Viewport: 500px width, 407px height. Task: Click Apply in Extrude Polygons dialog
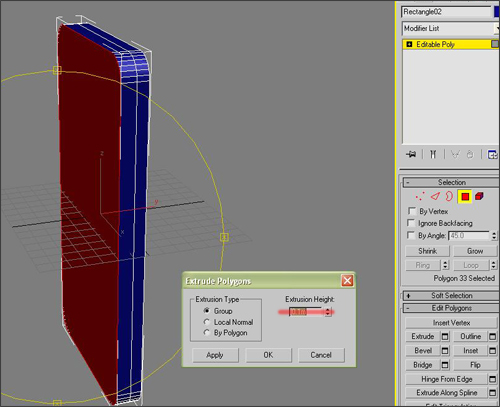215,355
